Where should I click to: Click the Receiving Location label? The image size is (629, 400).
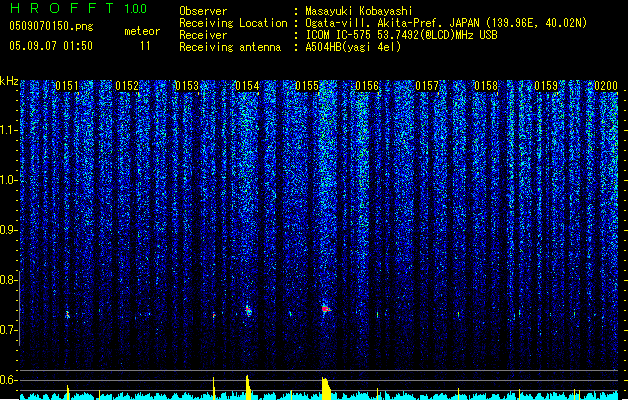click(233, 23)
